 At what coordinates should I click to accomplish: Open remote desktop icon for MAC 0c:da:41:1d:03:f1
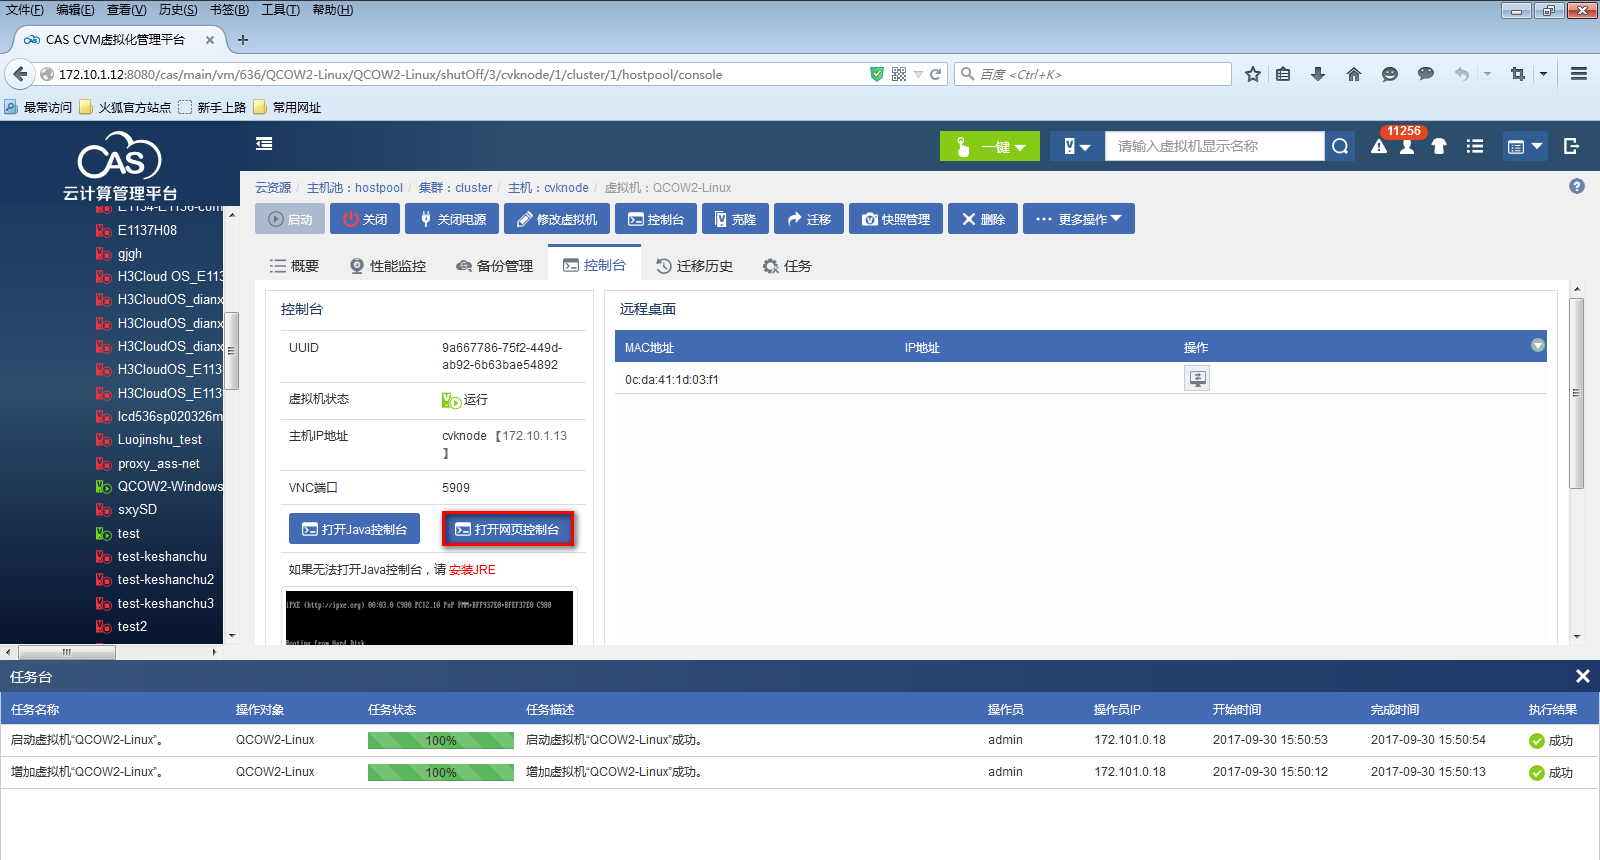(x=1196, y=379)
